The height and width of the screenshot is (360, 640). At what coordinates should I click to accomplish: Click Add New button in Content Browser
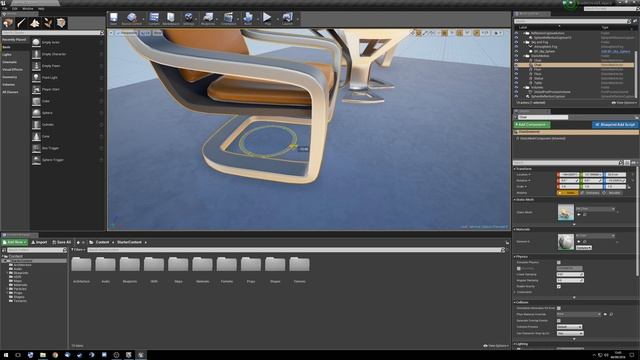(15, 242)
